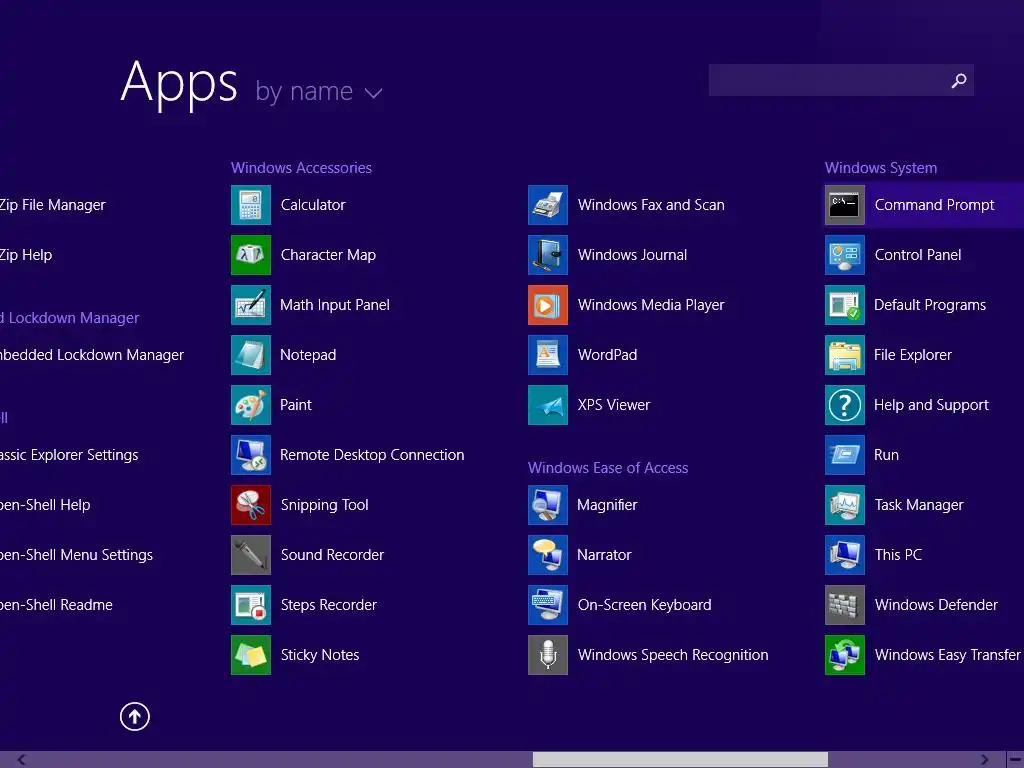Click the up arrow to return to Start
The image size is (1024, 768).
click(x=135, y=716)
